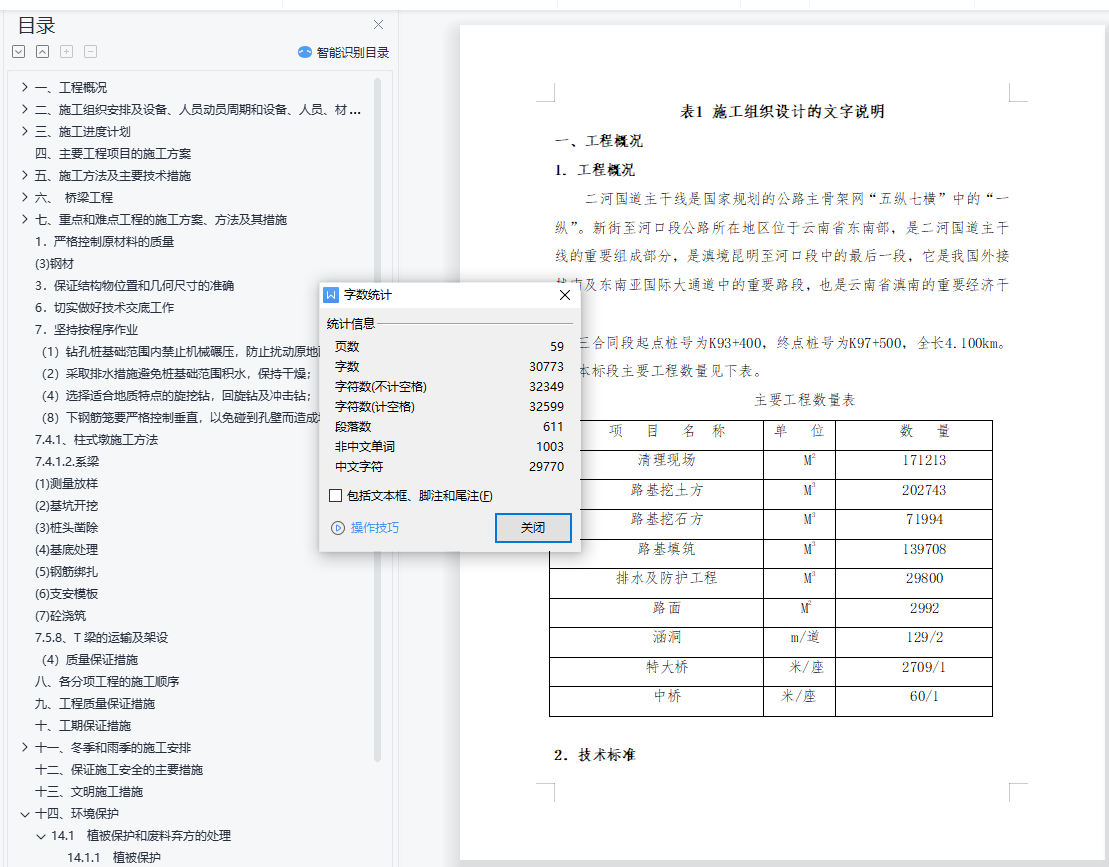The height and width of the screenshot is (867, 1109).
Task: Jump to 九、工程质量保证措施 heading
Action: pos(95,703)
